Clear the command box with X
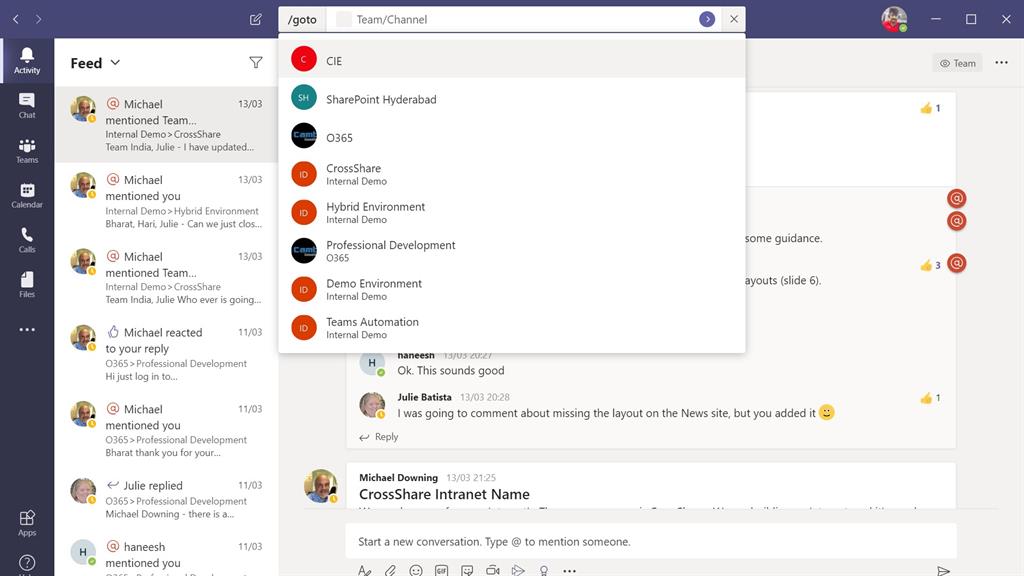The image size is (1024, 576). pyautogui.click(x=734, y=20)
